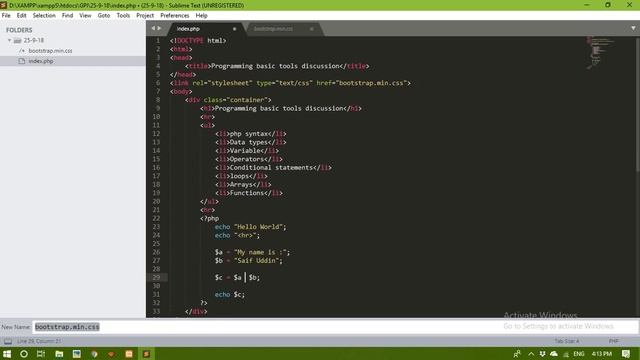Screen dimensions: 640x360
Task: Open Cortana search circle
Action: (x=24, y=353)
